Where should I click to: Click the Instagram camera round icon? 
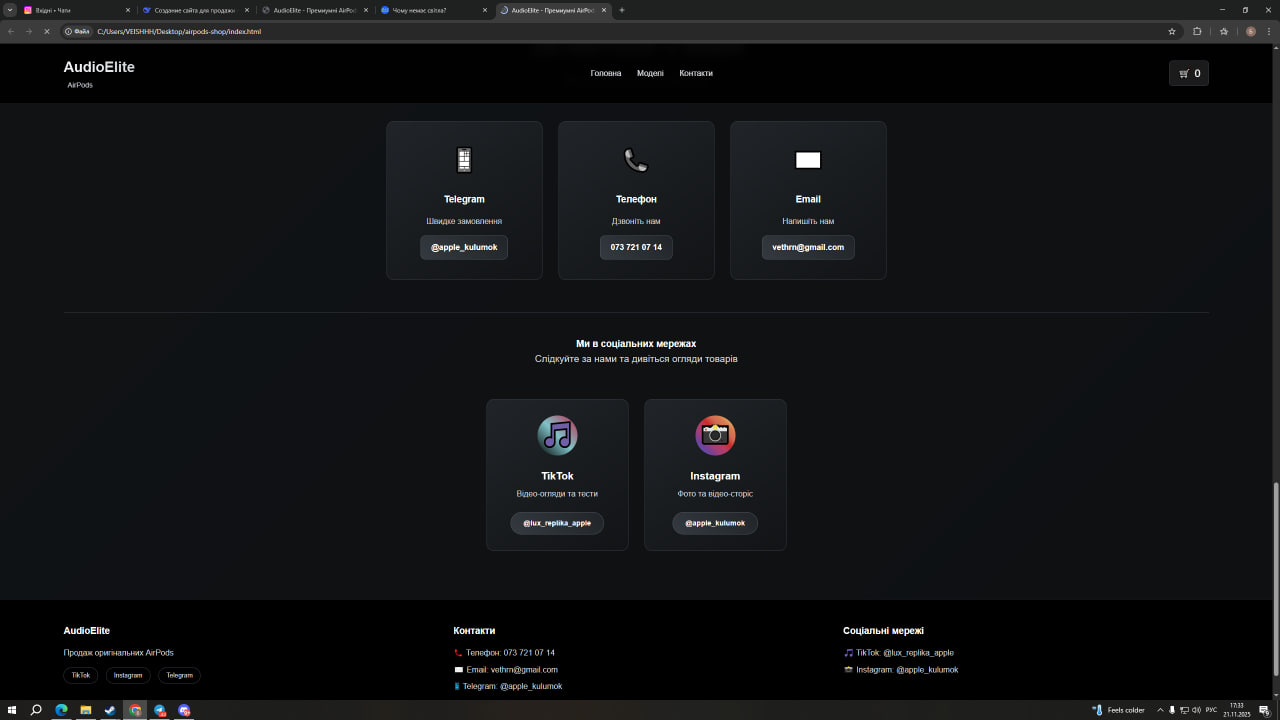coord(715,435)
